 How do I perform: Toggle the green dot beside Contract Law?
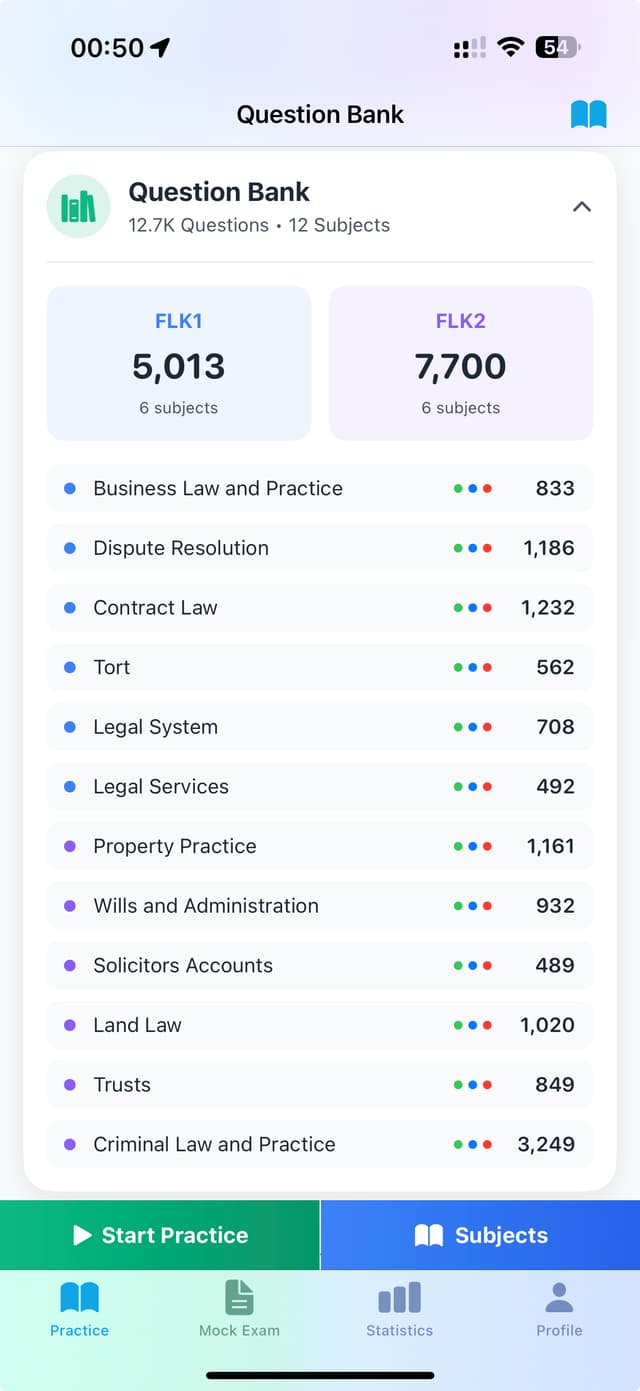point(456,607)
